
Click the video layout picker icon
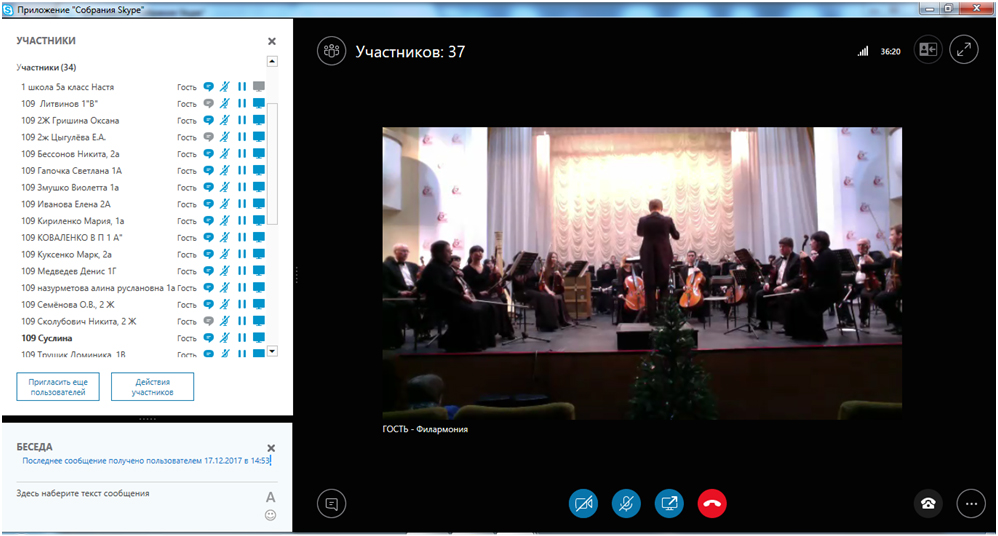(x=928, y=50)
